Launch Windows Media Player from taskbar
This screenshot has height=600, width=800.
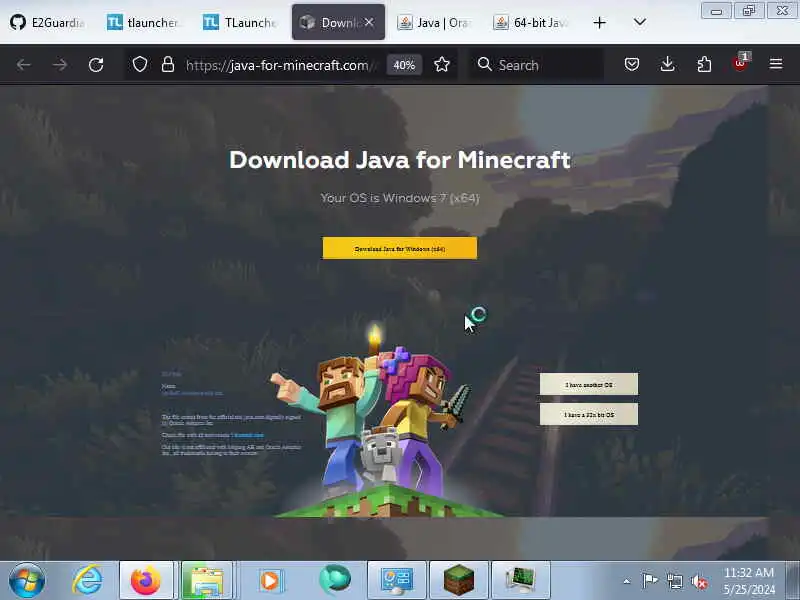click(270, 581)
